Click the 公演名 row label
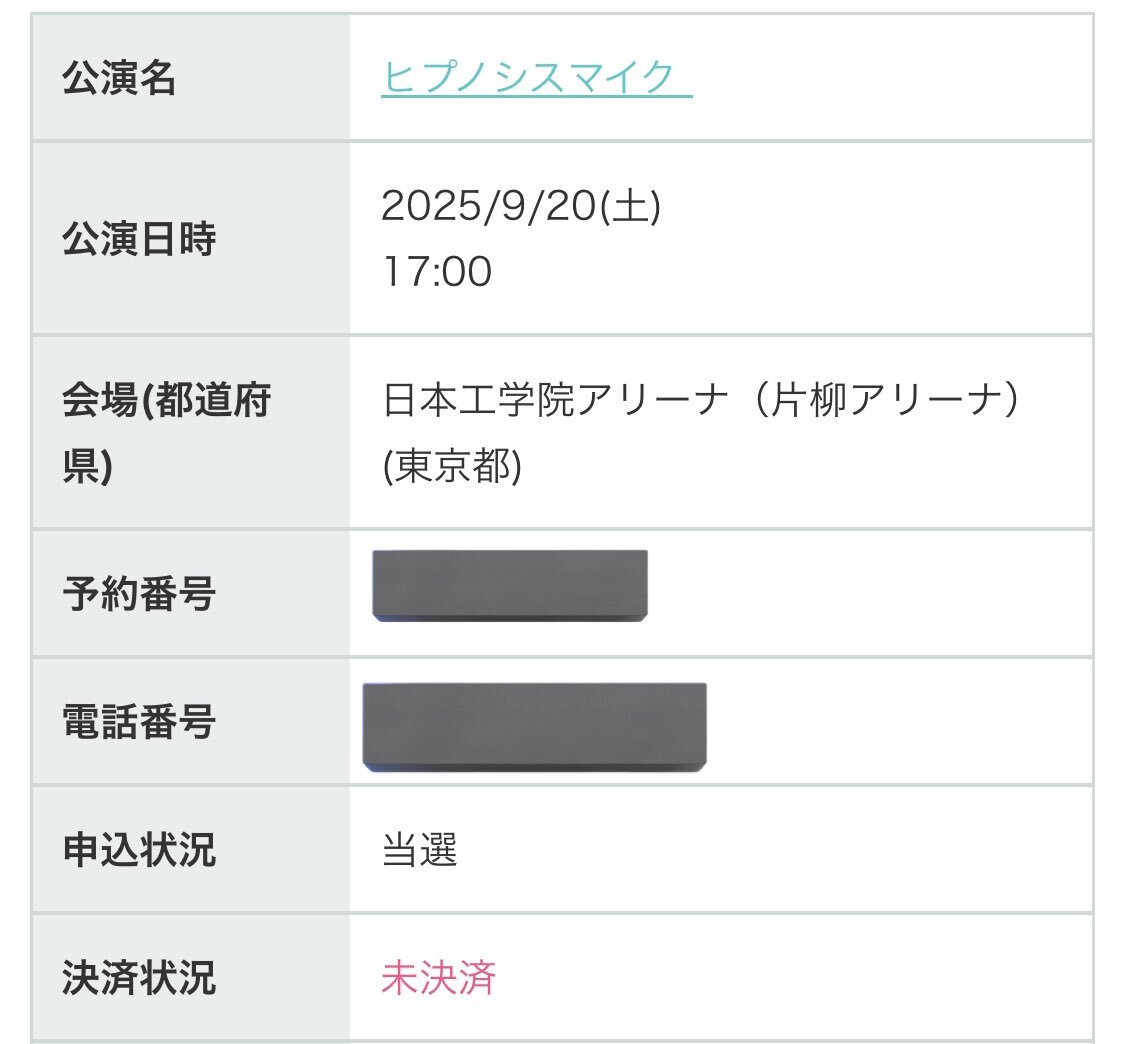The width and height of the screenshot is (1125, 1044). coord(119,78)
